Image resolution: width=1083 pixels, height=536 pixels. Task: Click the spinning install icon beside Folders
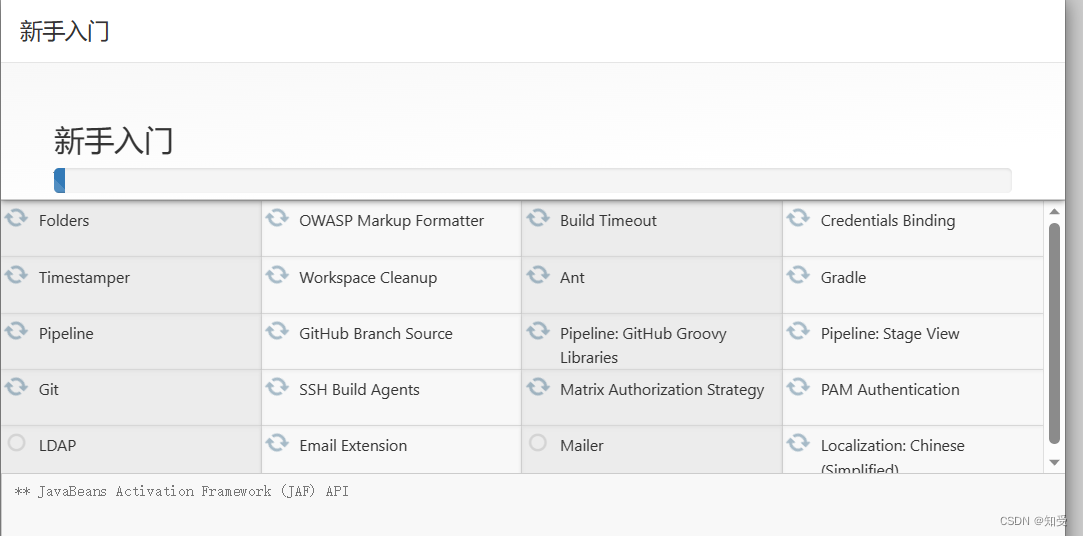16,219
